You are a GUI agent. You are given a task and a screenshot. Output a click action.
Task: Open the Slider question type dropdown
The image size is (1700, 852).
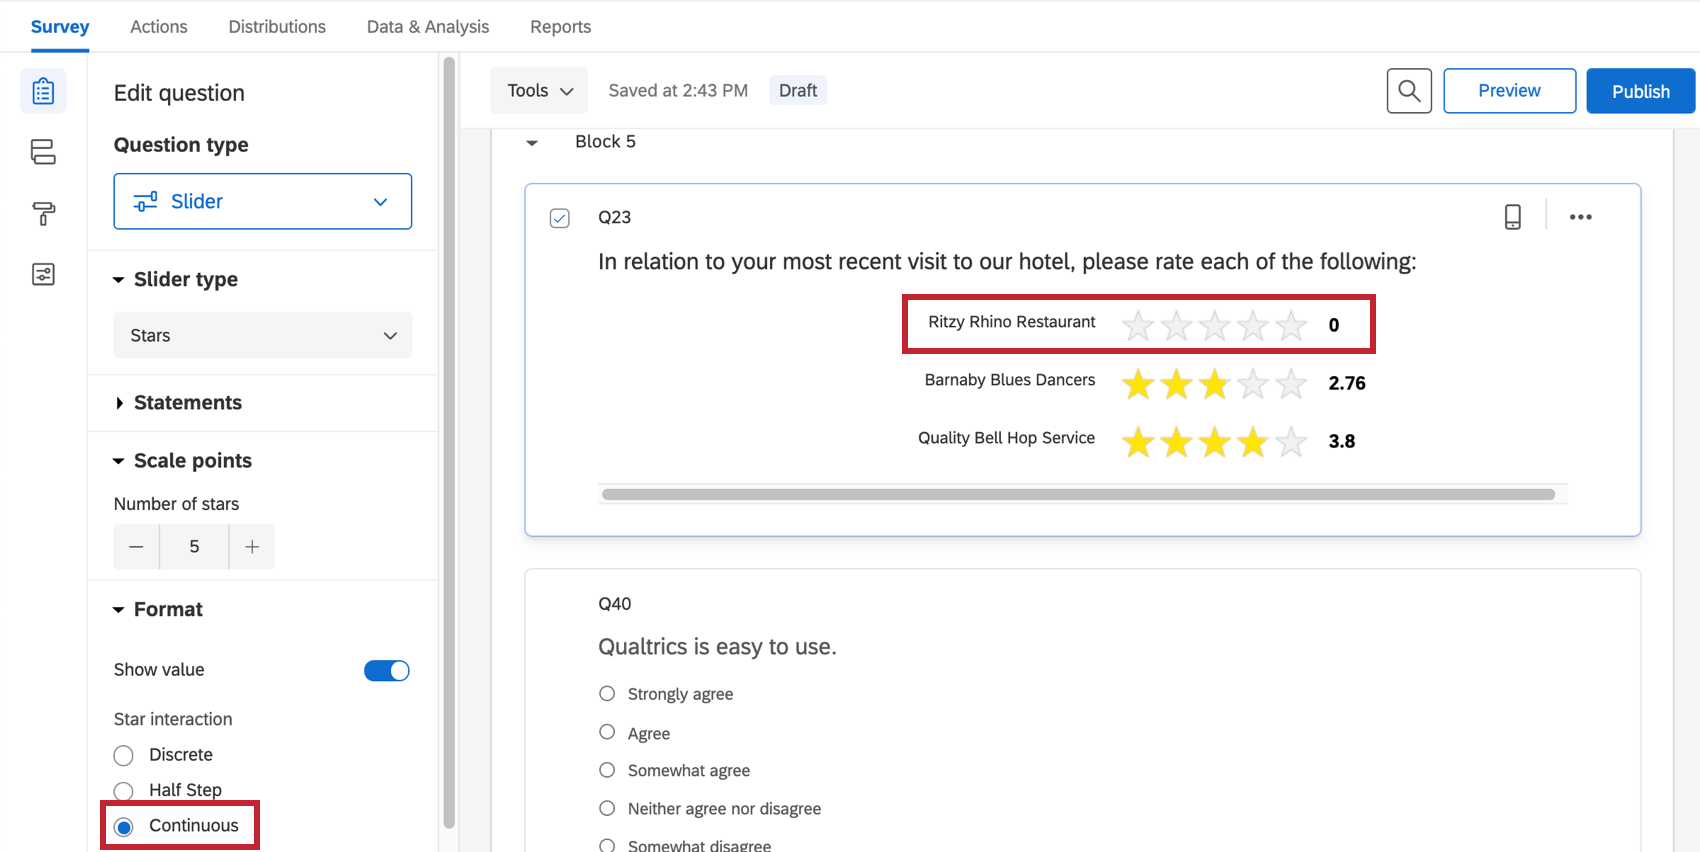click(x=263, y=201)
